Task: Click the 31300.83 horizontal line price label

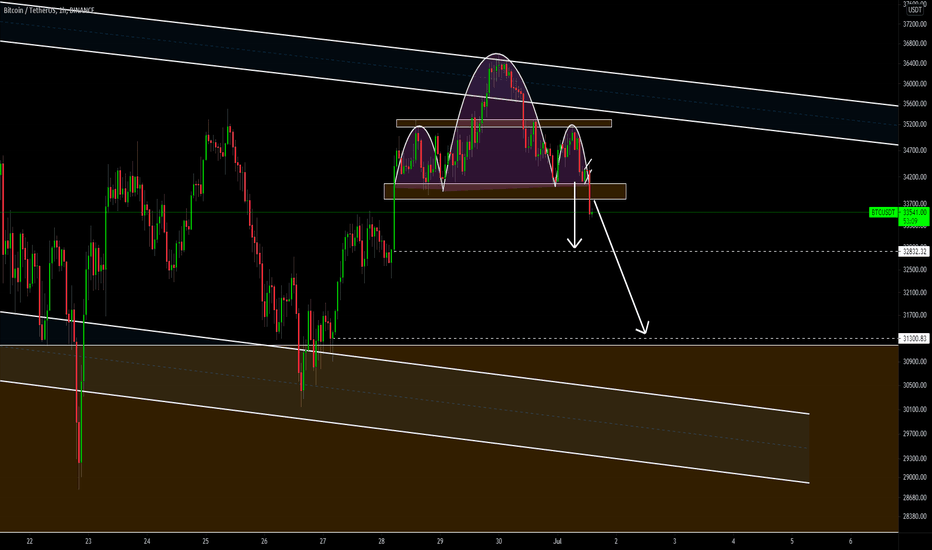Action: (x=915, y=338)
